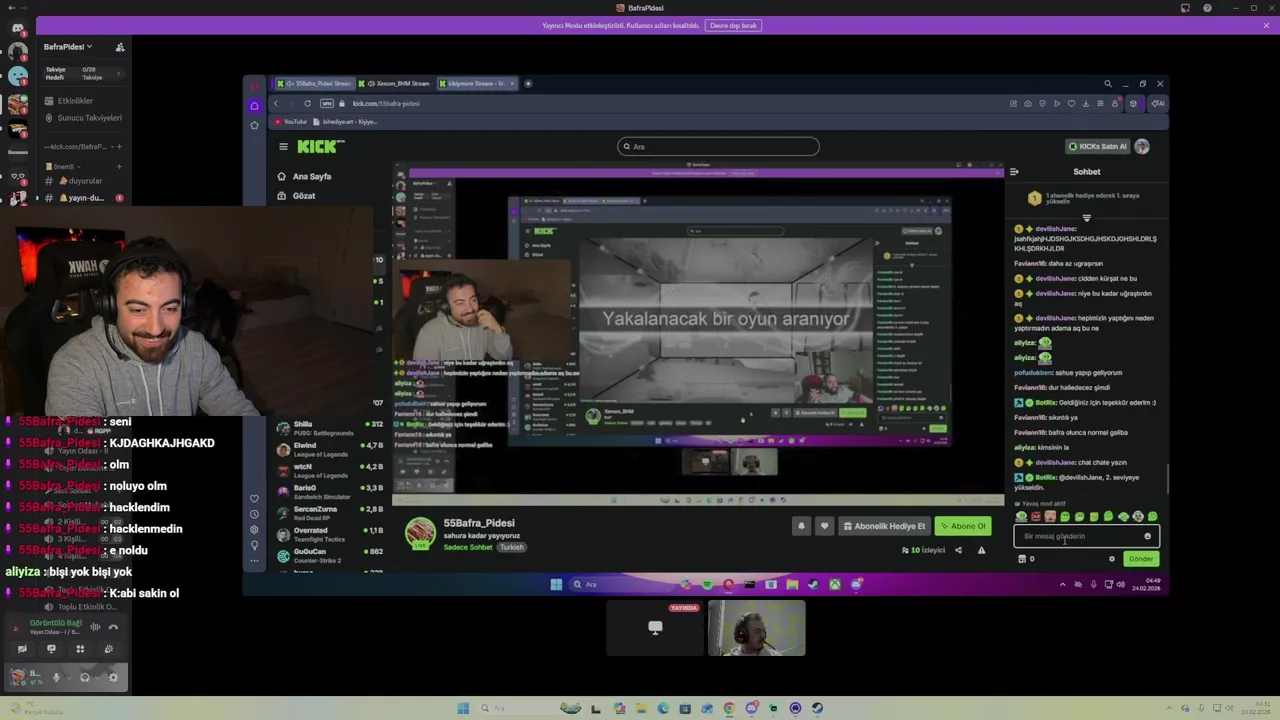Image resolution: width=1280 pixels, height=720 pixels.
Task: Open Discord inbox icon in title bar
Action: [1185, 8]
